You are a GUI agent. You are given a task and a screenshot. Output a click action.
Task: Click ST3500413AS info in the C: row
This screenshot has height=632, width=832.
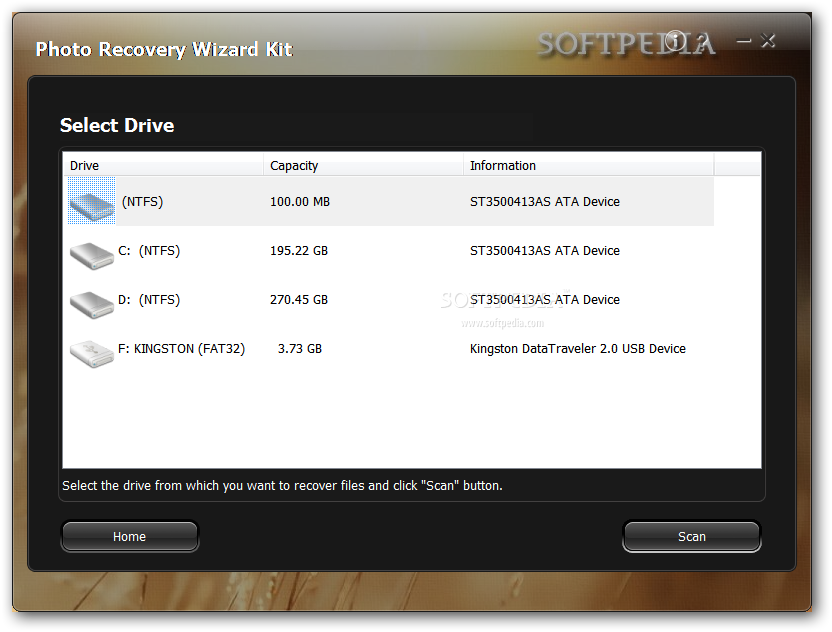(x=544, y=250)
